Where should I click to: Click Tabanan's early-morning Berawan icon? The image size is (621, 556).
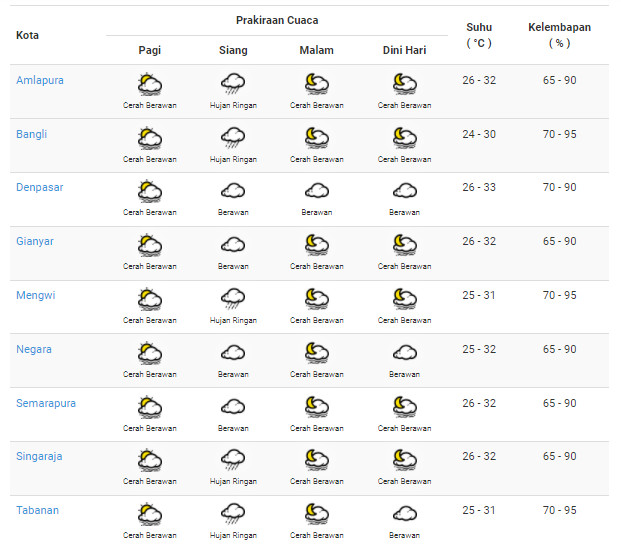(404, 514)
